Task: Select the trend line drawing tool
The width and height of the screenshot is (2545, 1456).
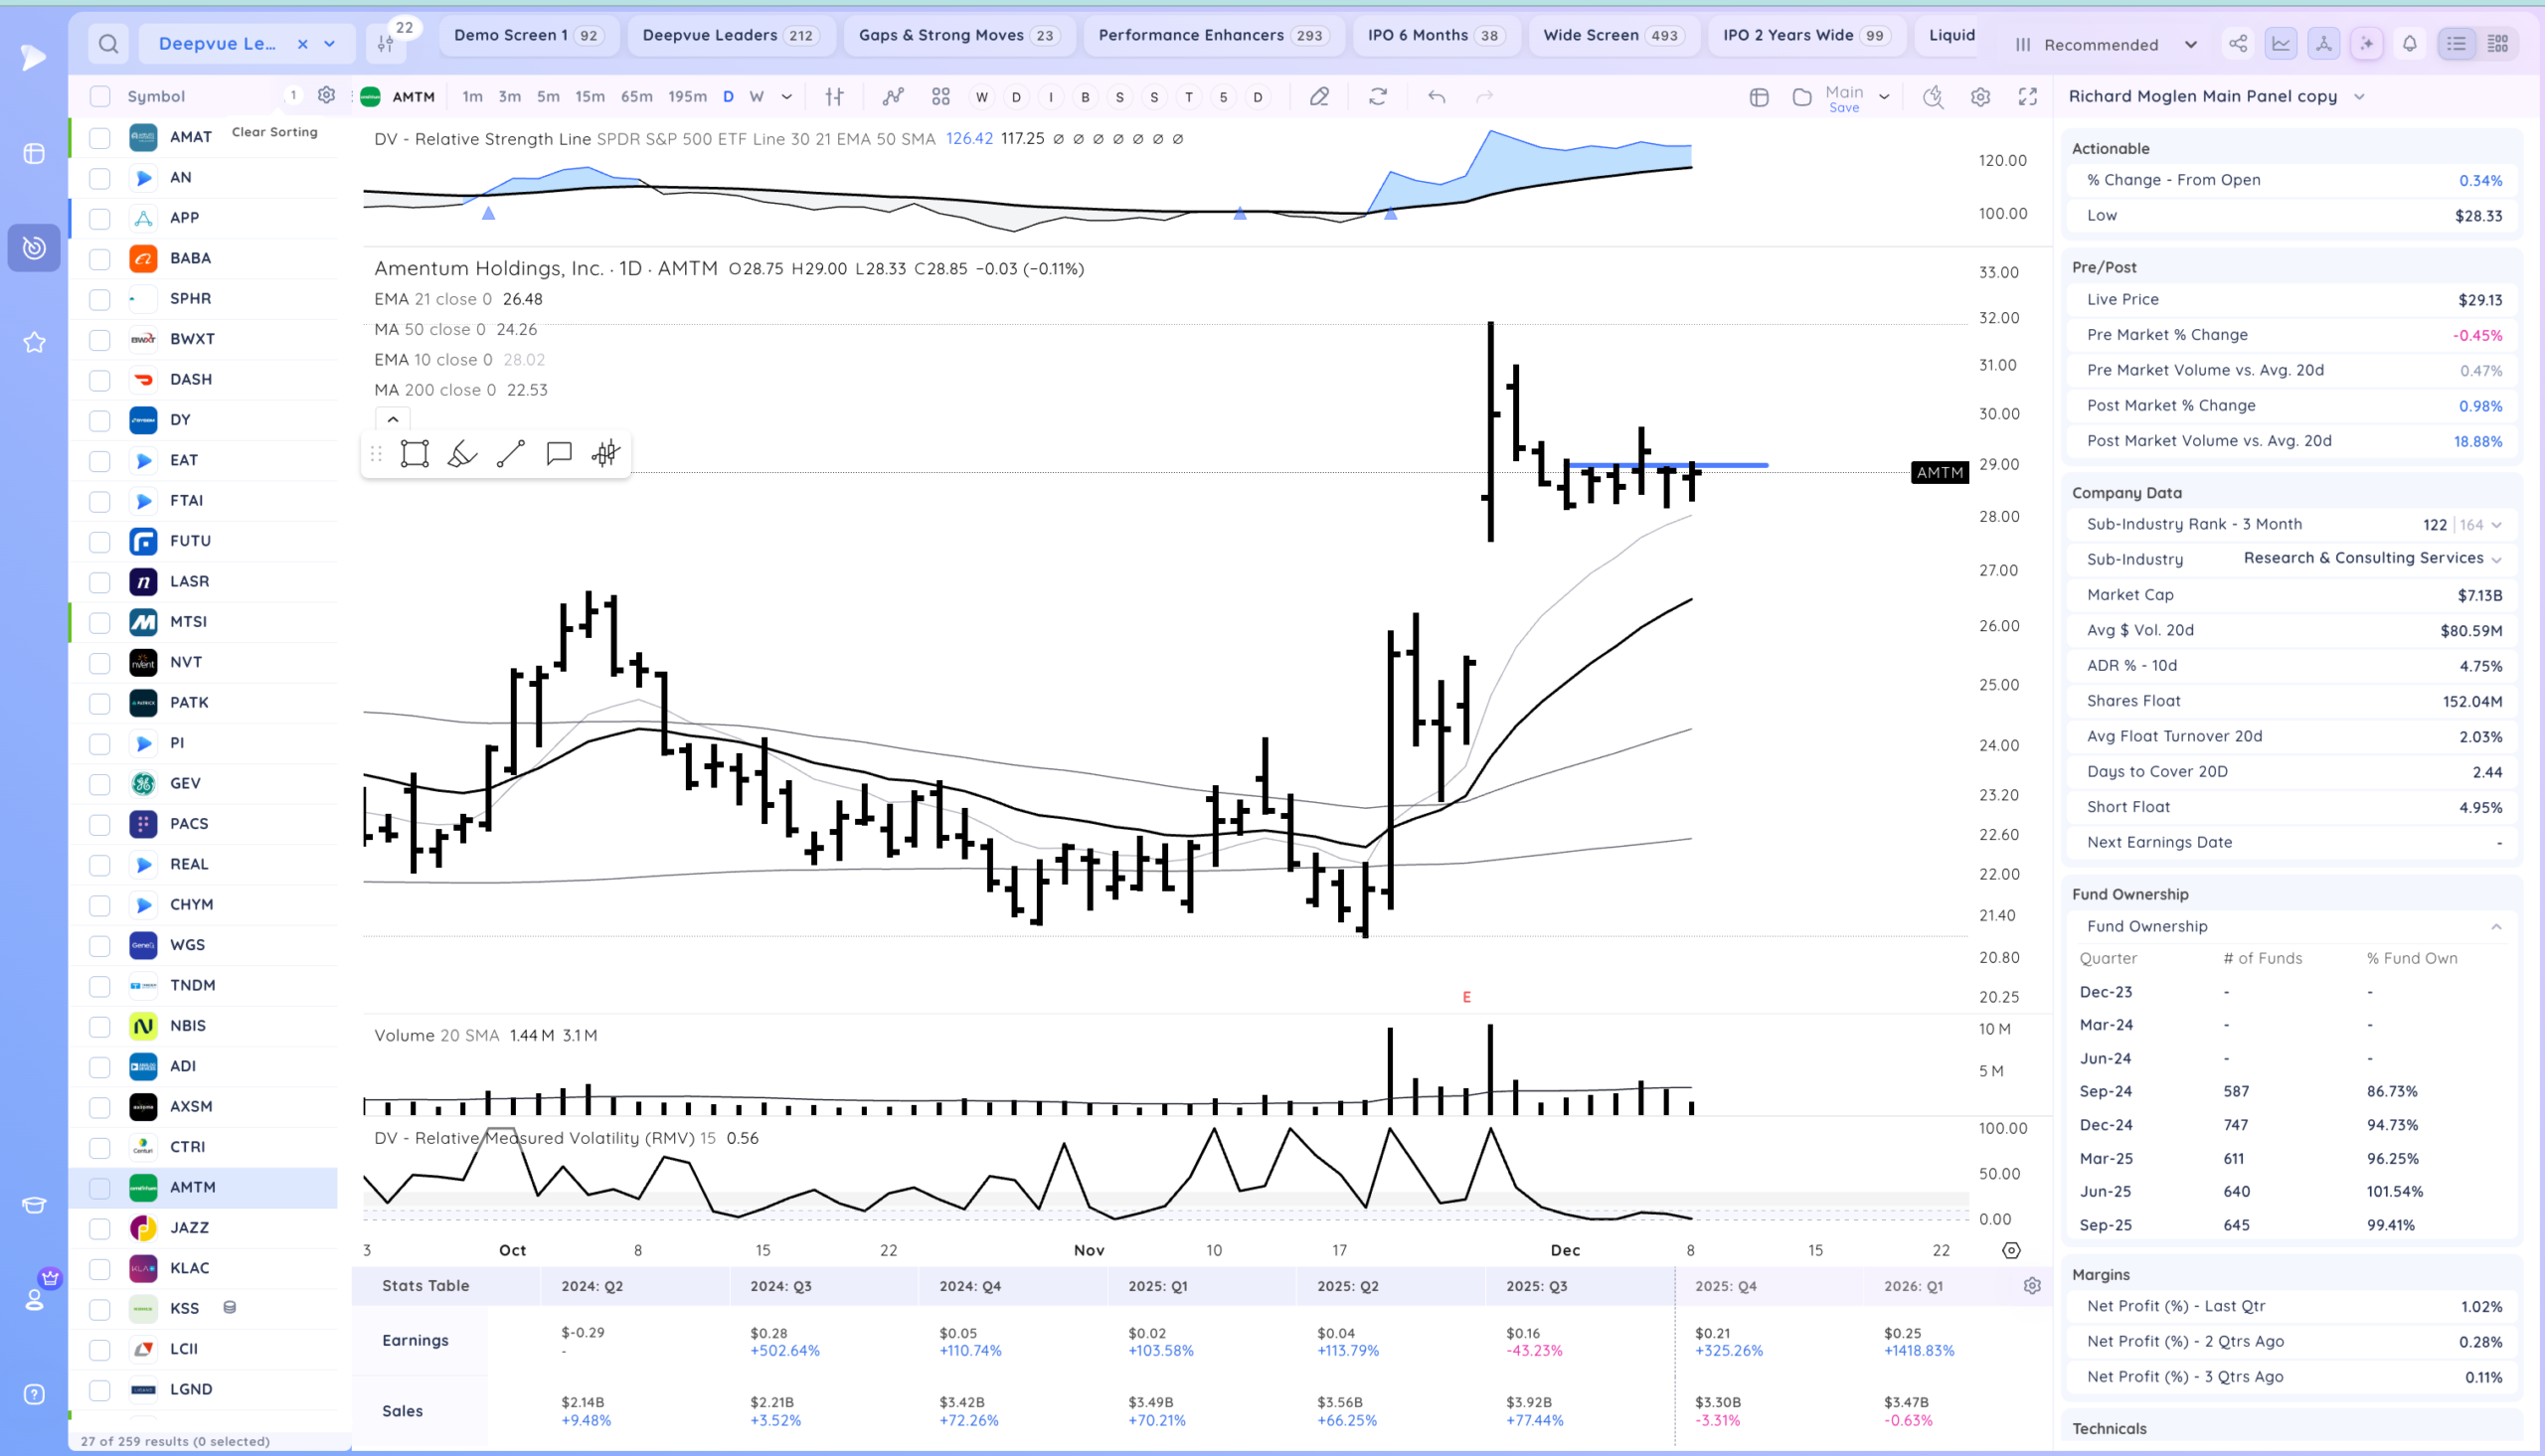Action: 510,454
